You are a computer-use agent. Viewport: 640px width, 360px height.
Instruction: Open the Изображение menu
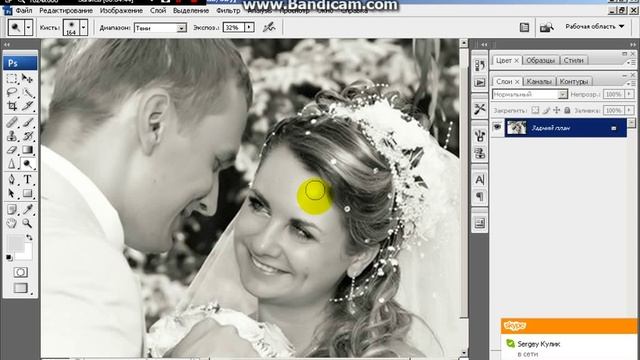tap(121, 11)
